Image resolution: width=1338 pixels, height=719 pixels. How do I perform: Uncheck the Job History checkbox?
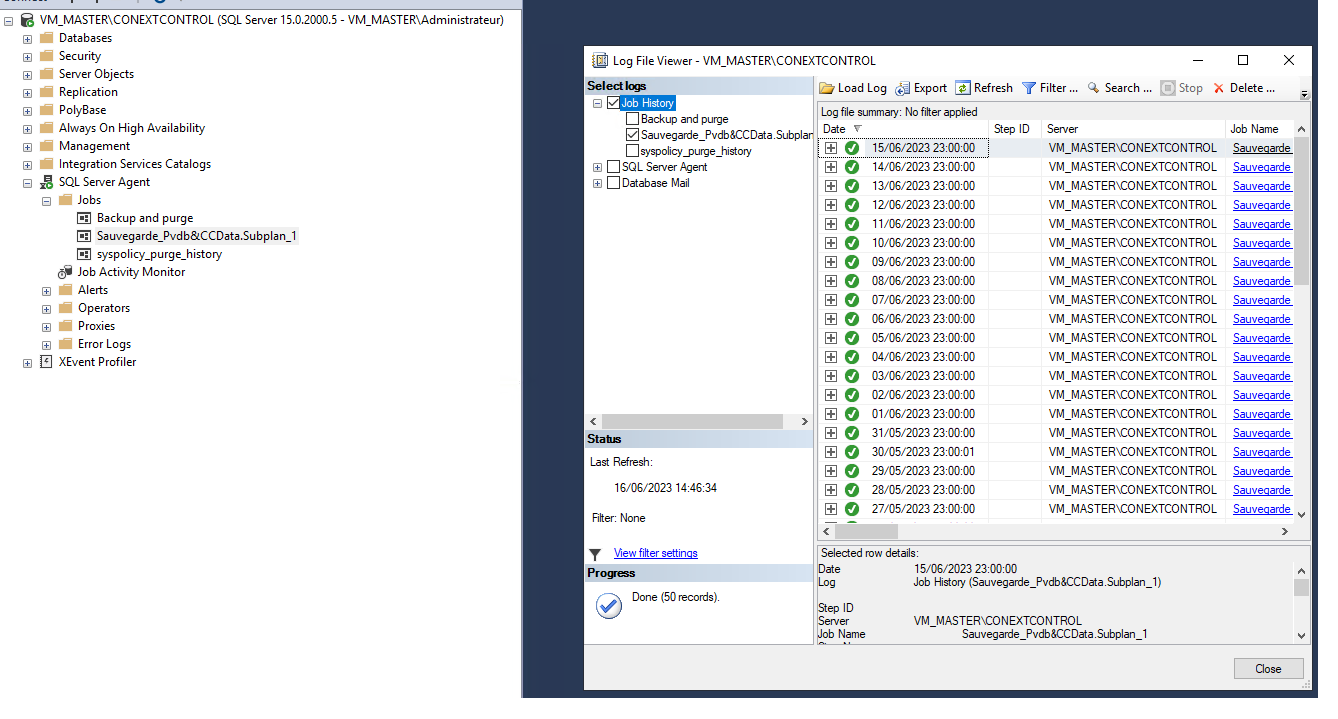[613, 103]
